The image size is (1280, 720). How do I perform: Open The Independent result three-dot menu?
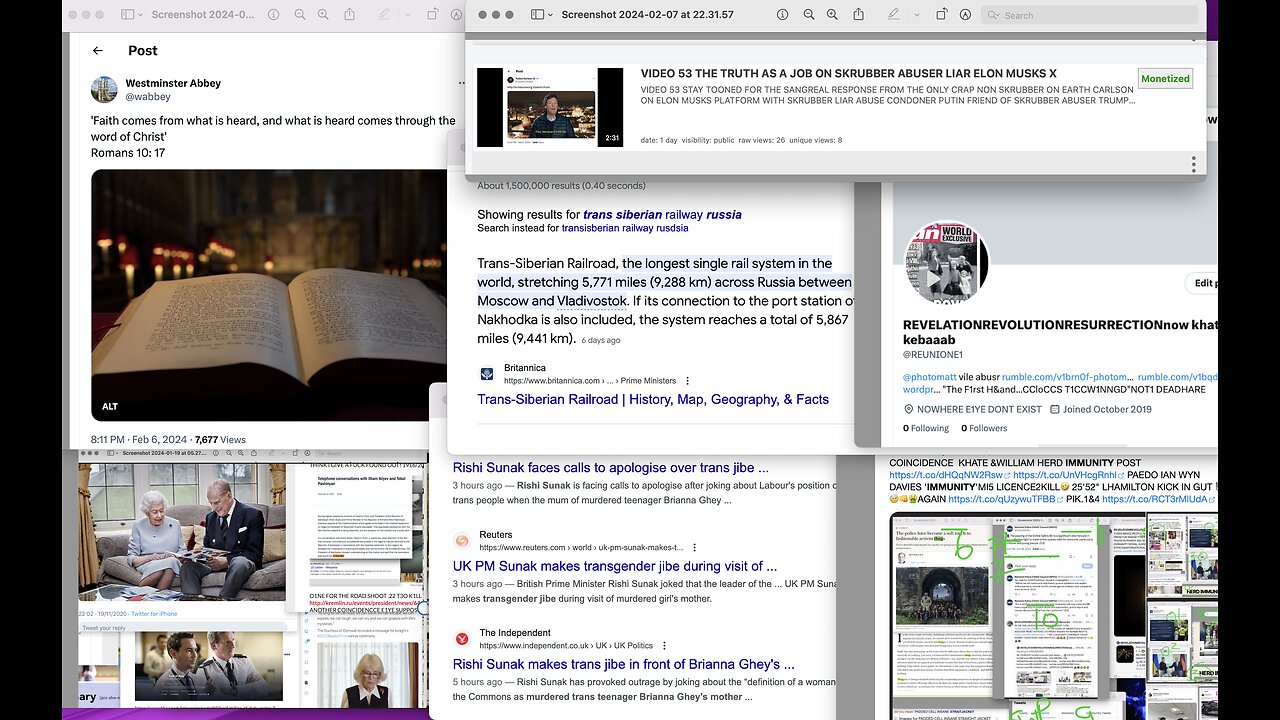pyautogui.click(x=664, y=646)
